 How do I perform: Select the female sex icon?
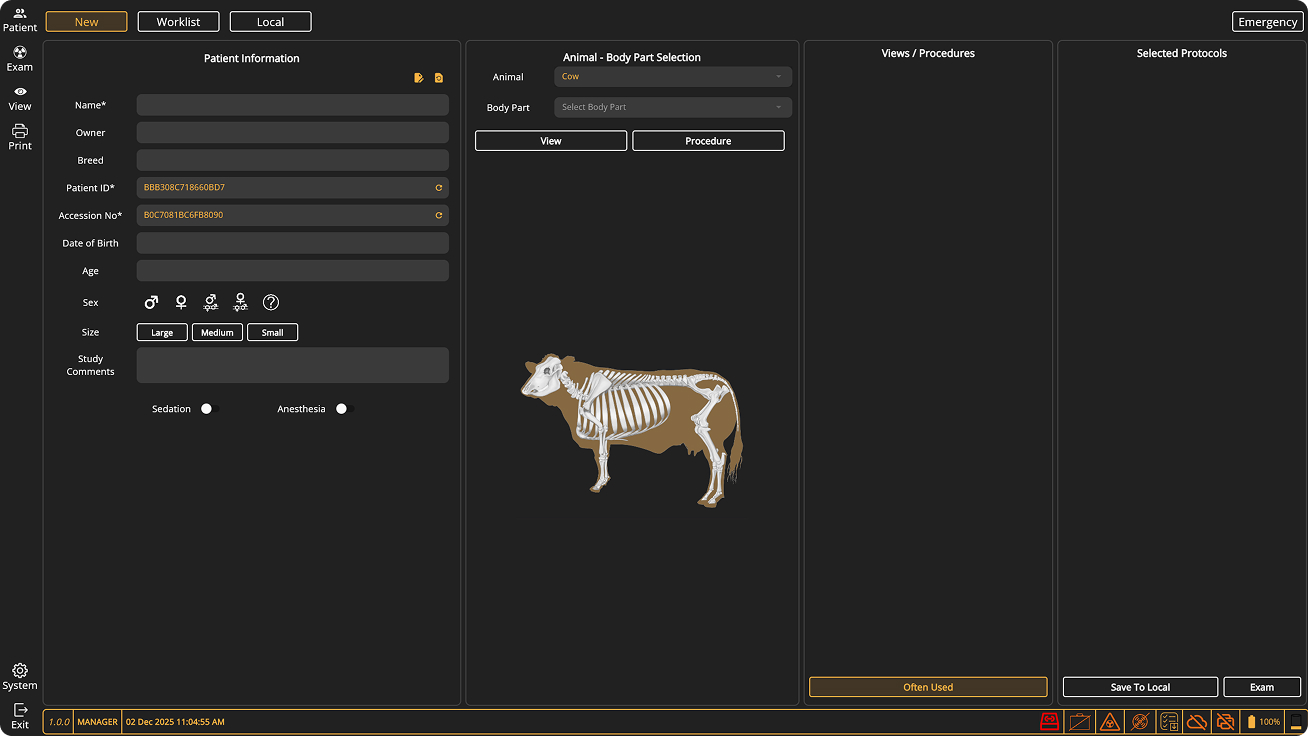pyautogui.click(x=181, y=302)
